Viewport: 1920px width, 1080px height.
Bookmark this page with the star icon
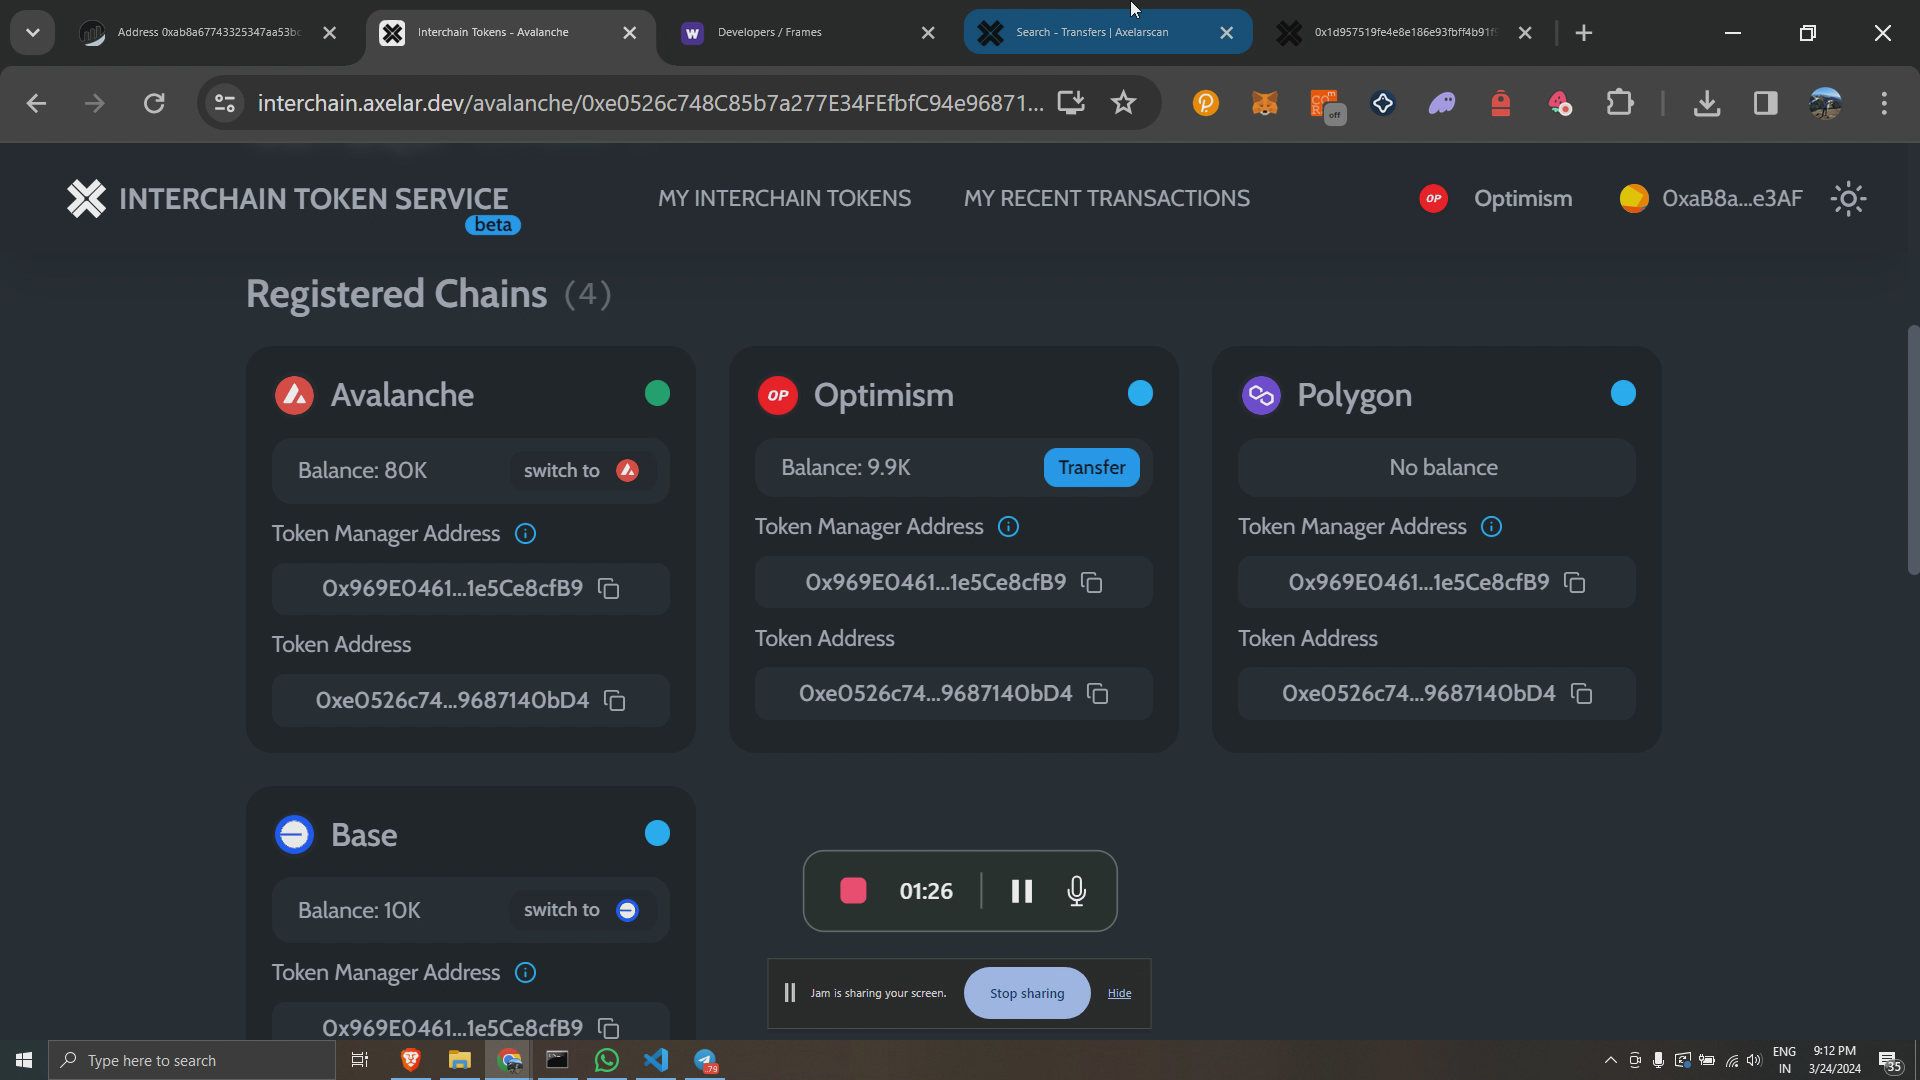[x=1124, y=103]
